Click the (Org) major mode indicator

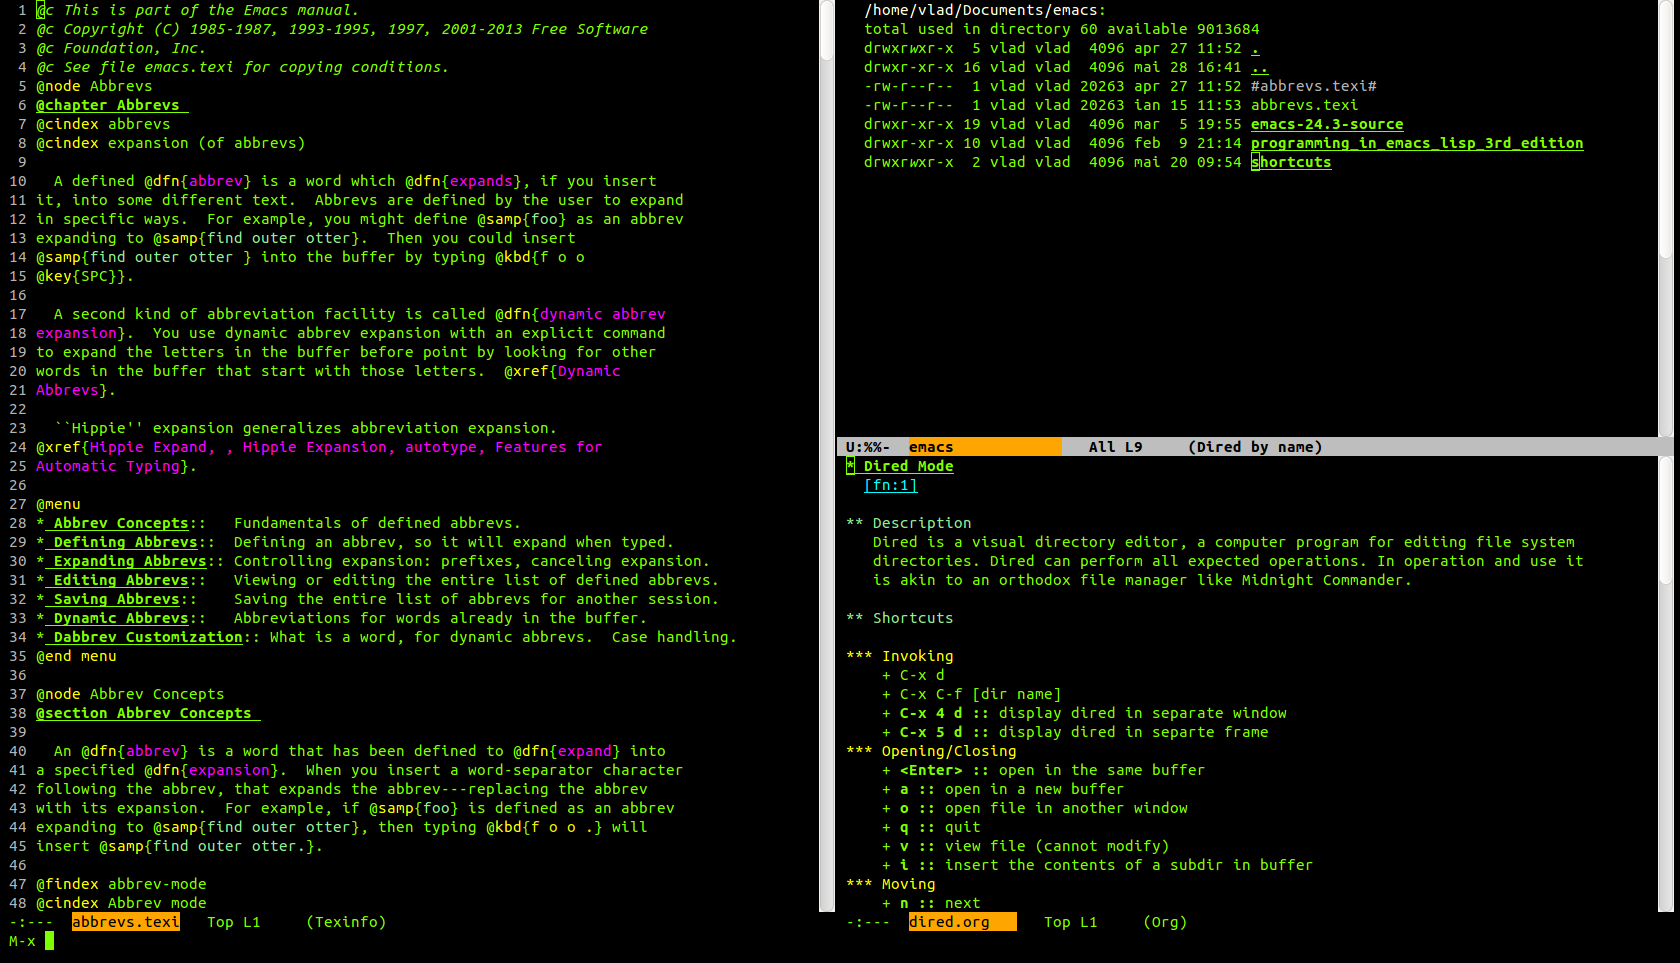(1165, 922)
